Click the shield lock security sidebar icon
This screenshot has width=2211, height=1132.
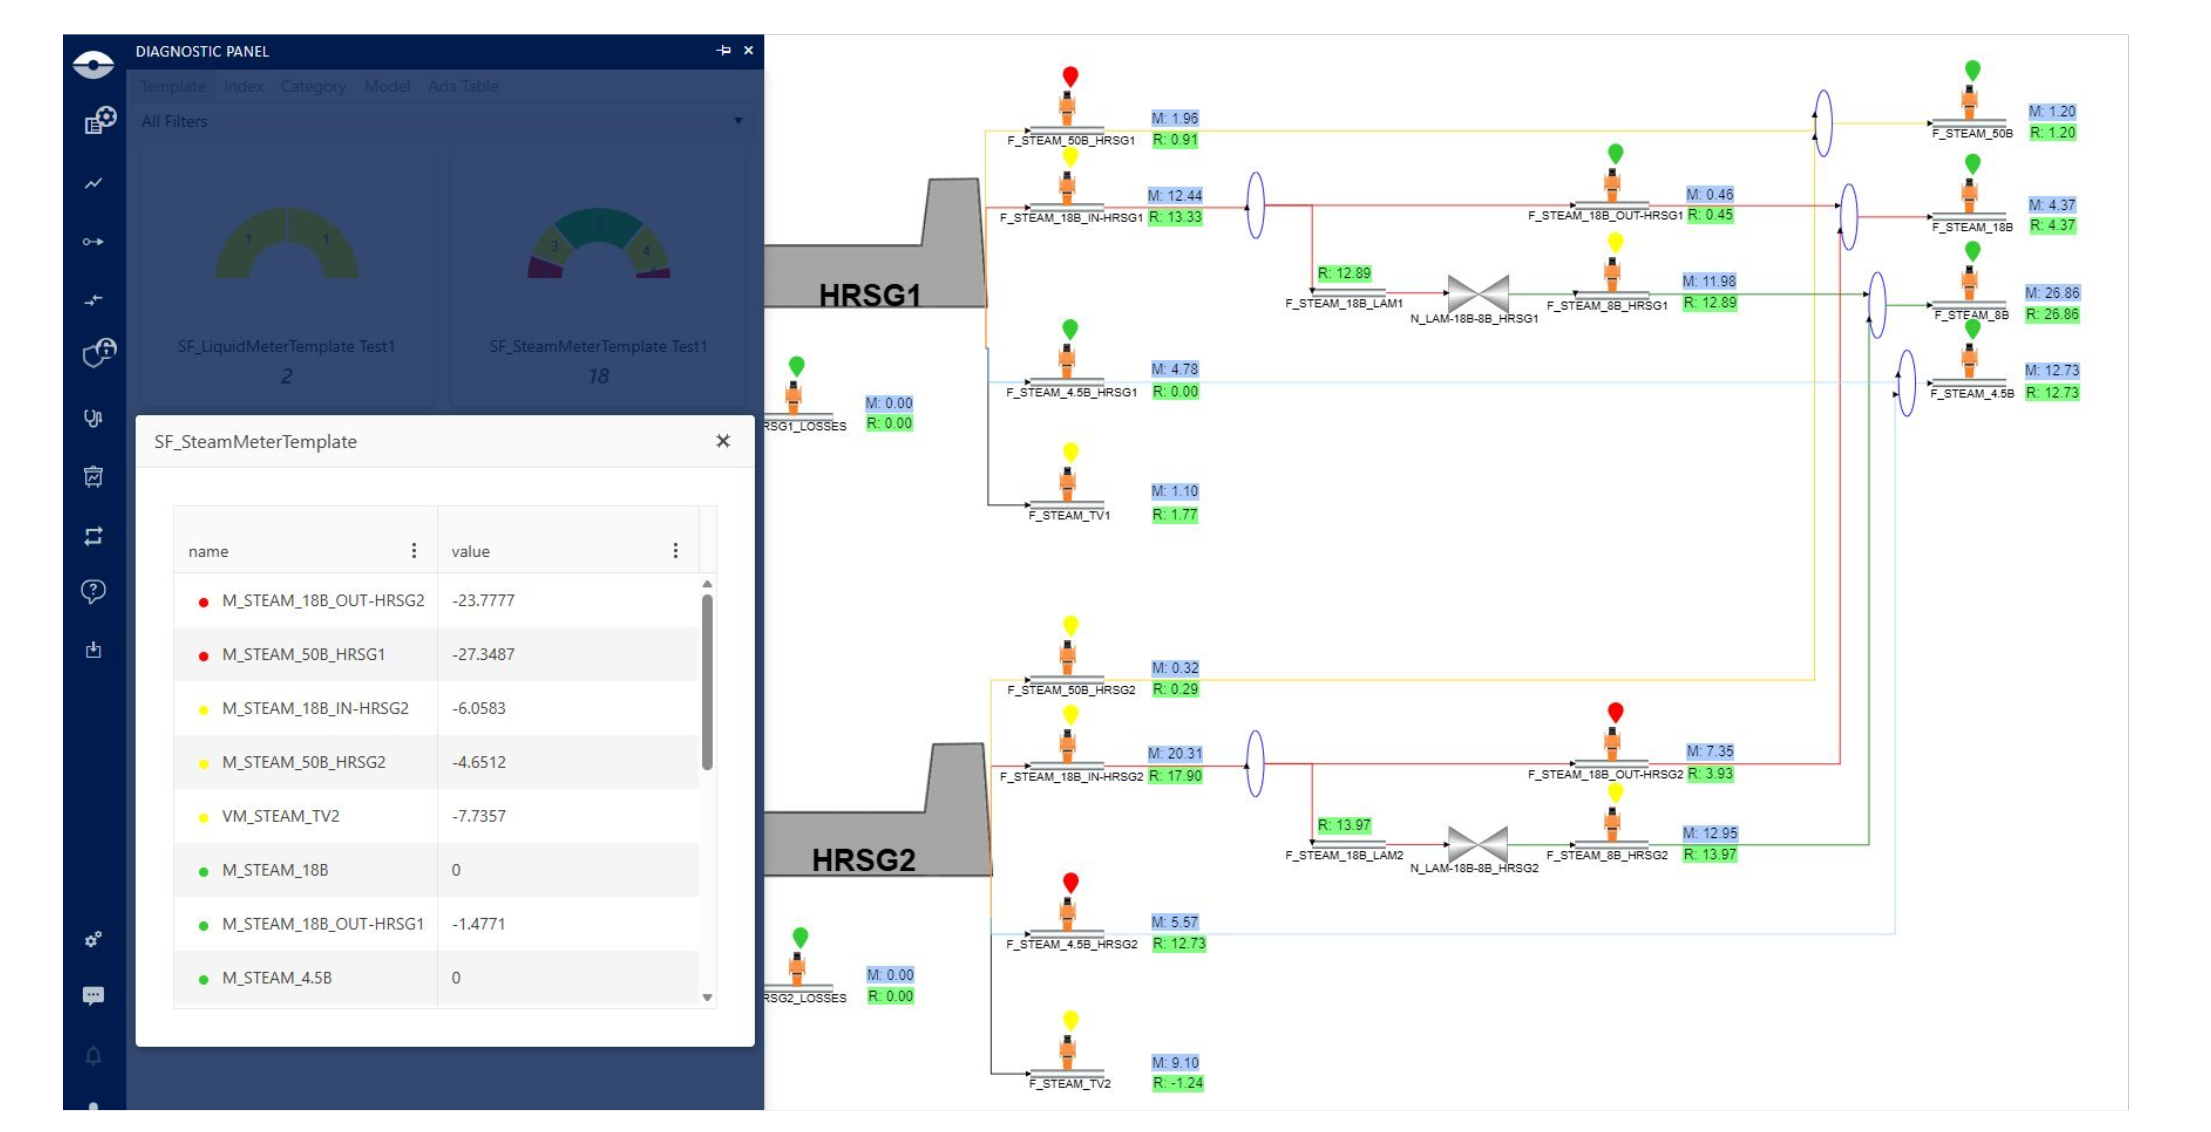(x=99, y=352)
